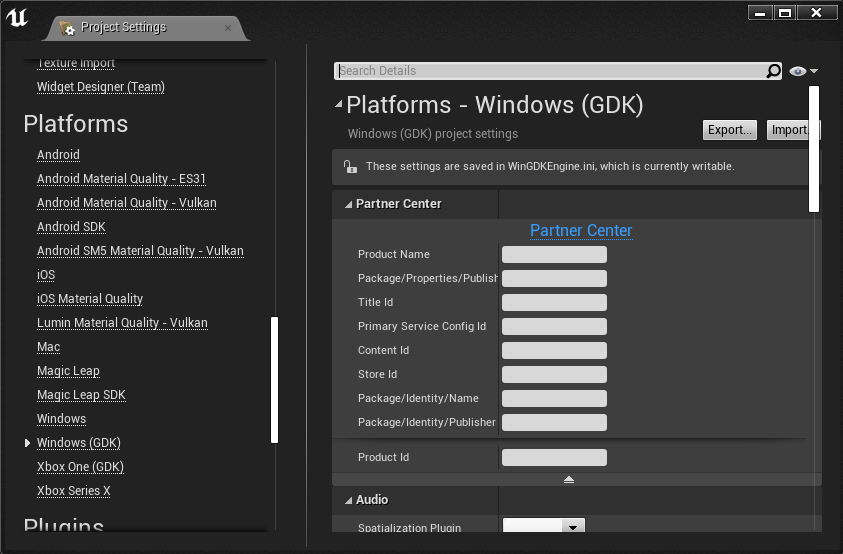The width and height of the screenshot is (843, 554).
Task: Maximize the Project Settings window
Action: click(785, 13)
